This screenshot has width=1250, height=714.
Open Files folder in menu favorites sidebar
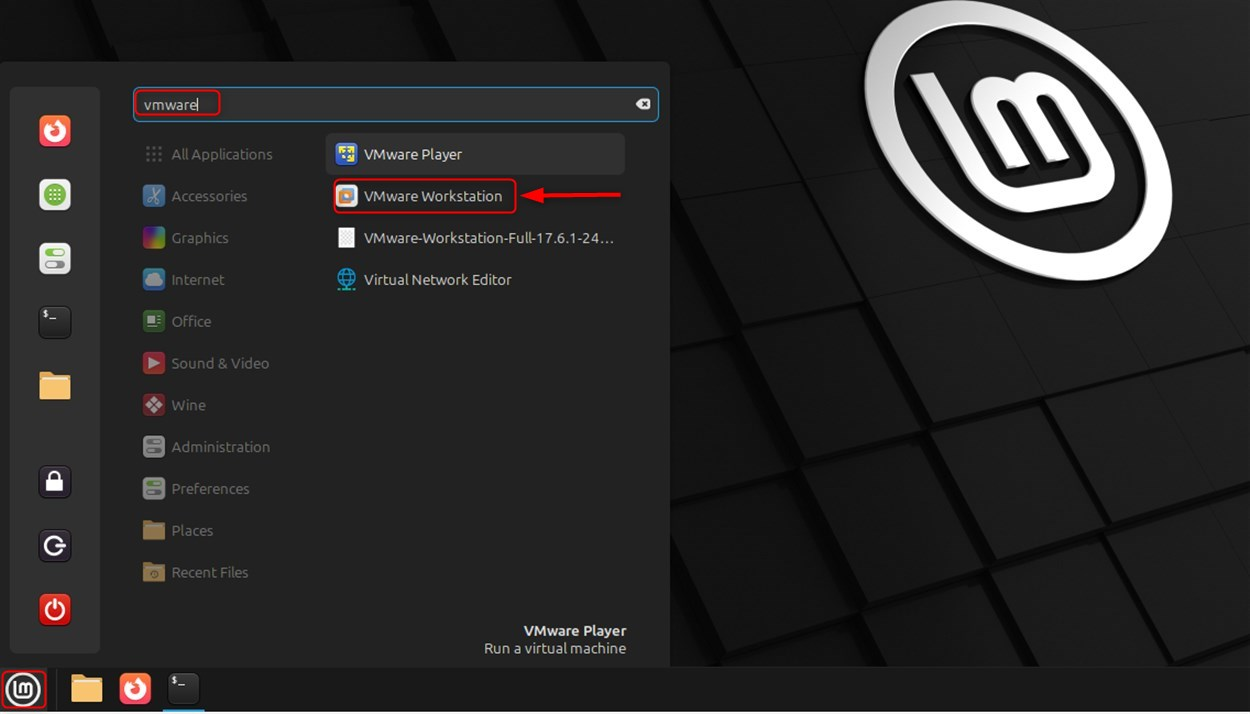[55, 386]
